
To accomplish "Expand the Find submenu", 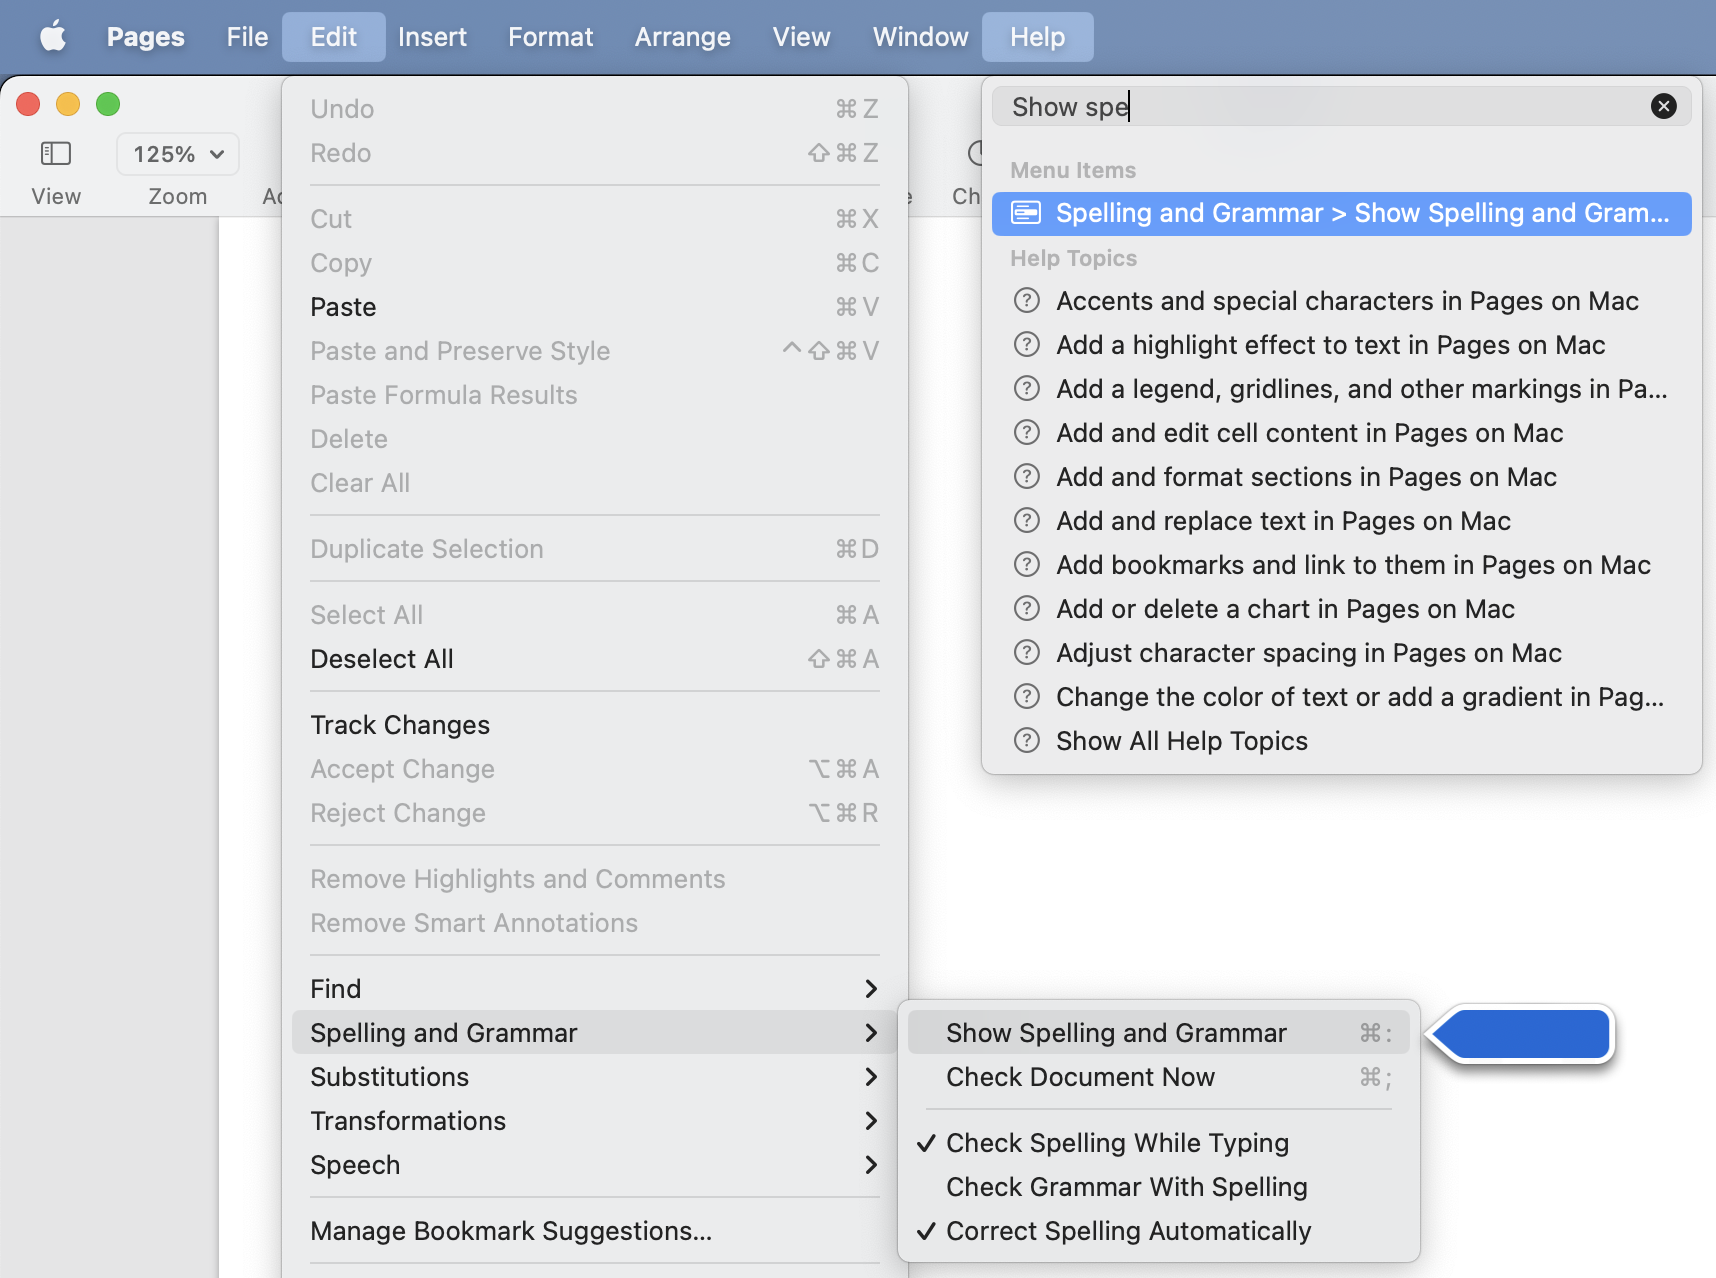I will click(595, 989).
